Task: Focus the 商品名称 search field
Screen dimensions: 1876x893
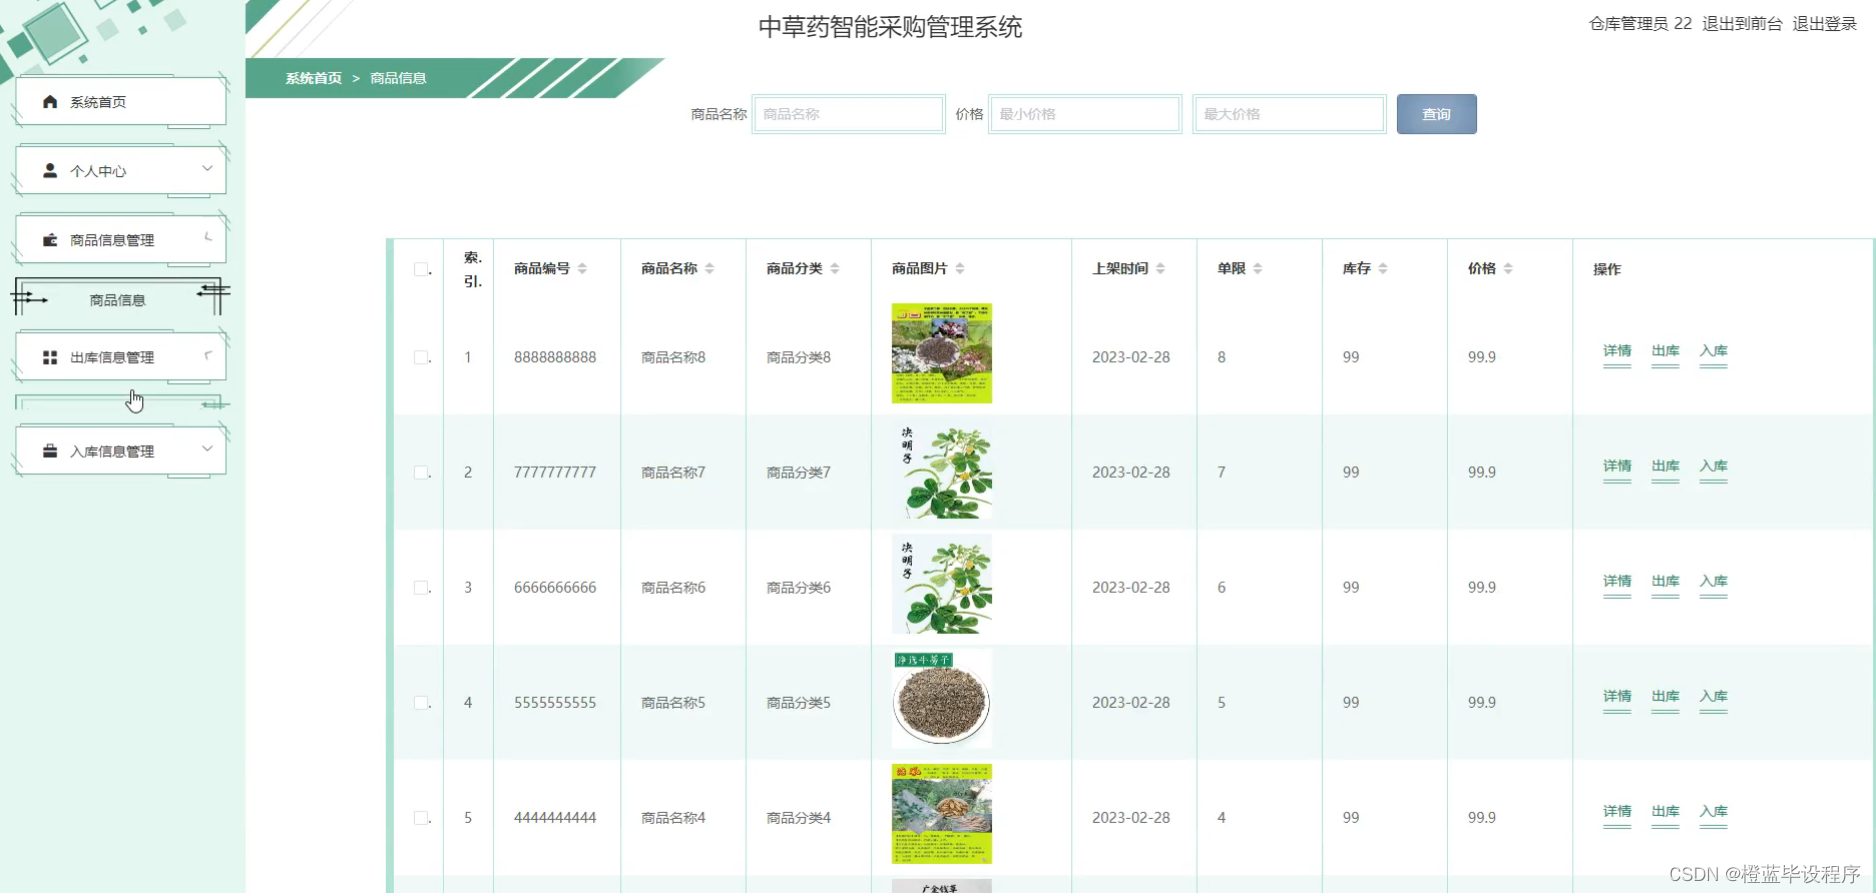Action: coord(848,114)
